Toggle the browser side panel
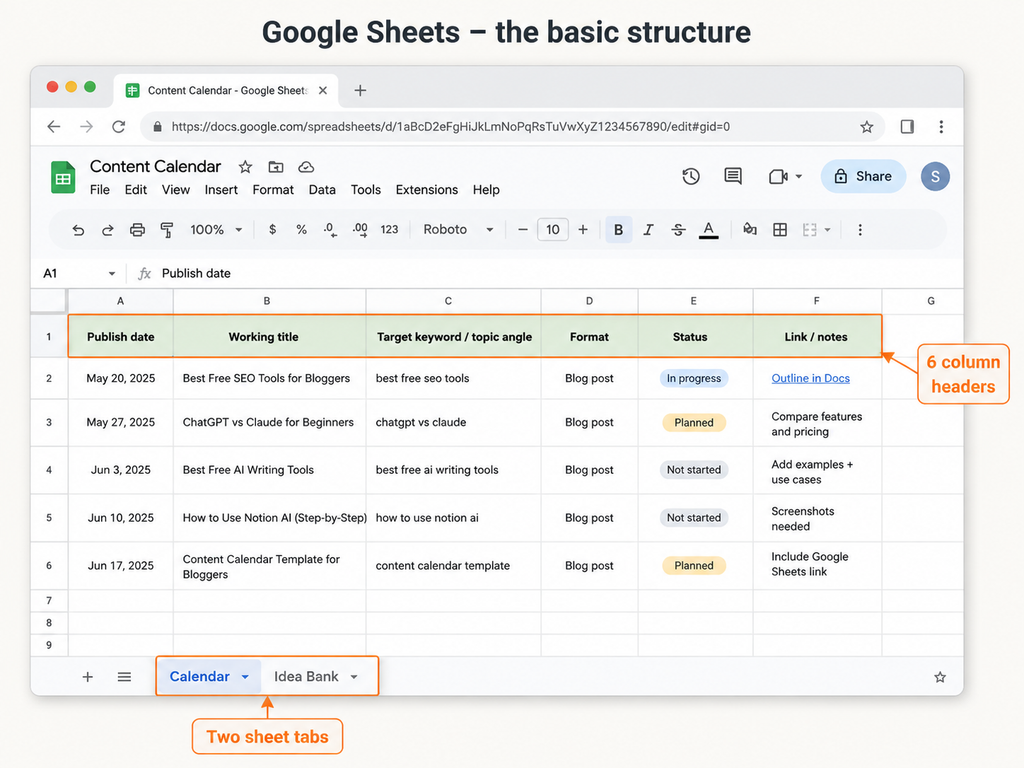This screenshot has width=1024, height=768. pyautogui.click(x=907, y=127)
